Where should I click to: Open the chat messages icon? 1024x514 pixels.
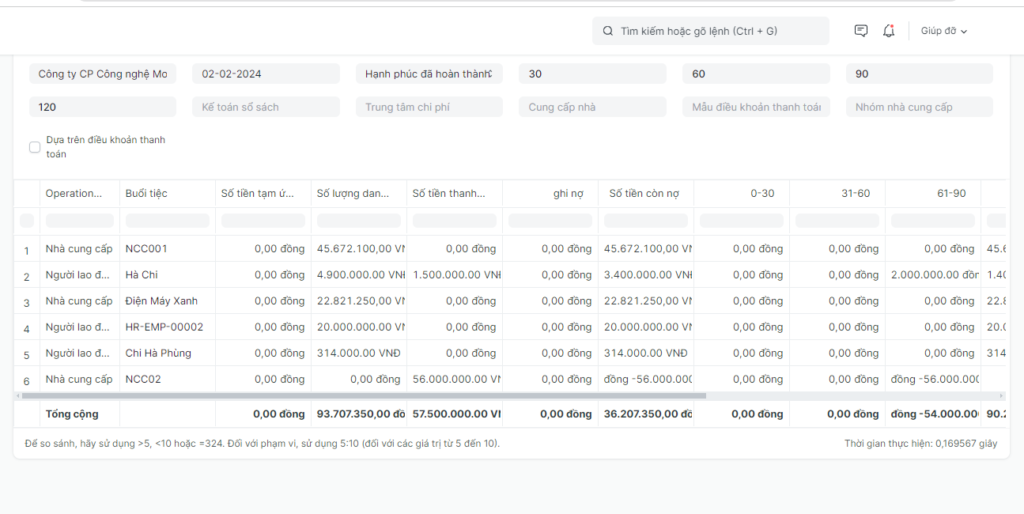[x=861, y=31]
